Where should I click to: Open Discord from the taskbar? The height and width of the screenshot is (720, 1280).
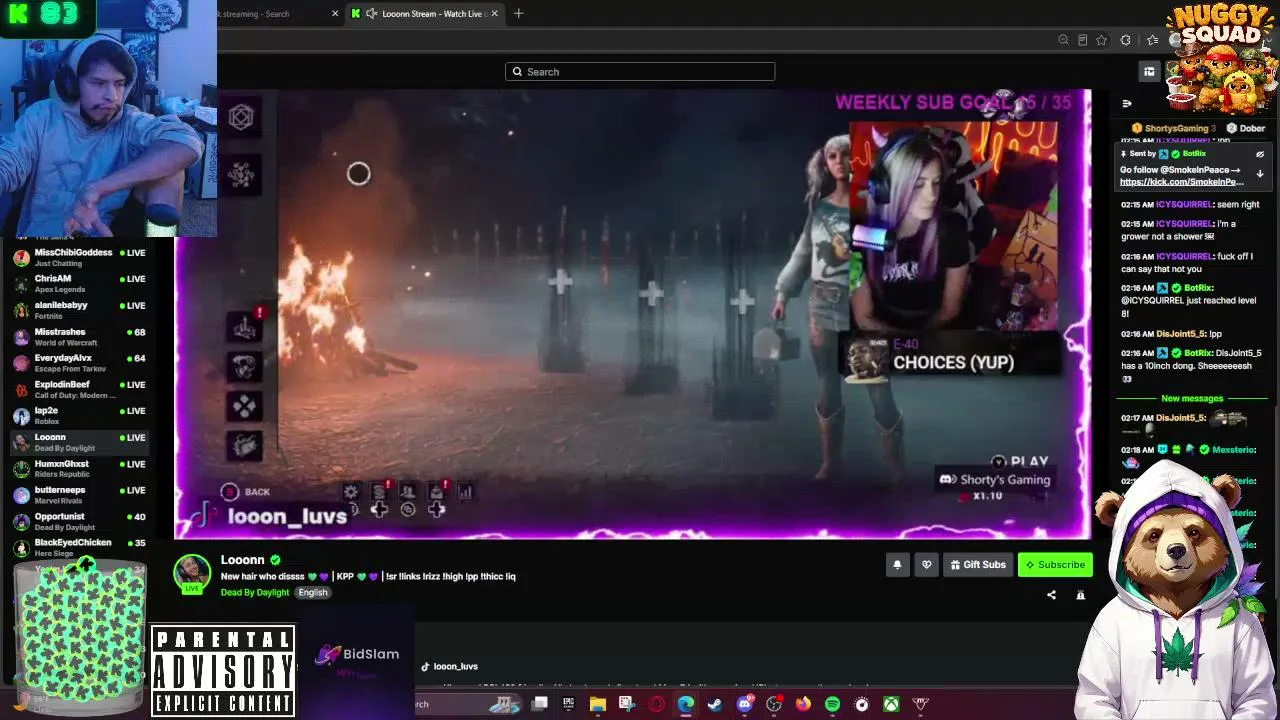click(x=745, y=704)
